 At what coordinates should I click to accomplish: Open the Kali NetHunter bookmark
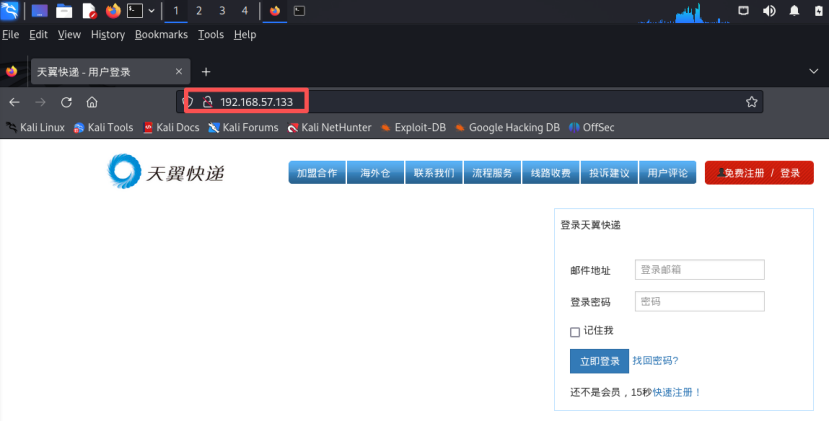tap(329, 127)
